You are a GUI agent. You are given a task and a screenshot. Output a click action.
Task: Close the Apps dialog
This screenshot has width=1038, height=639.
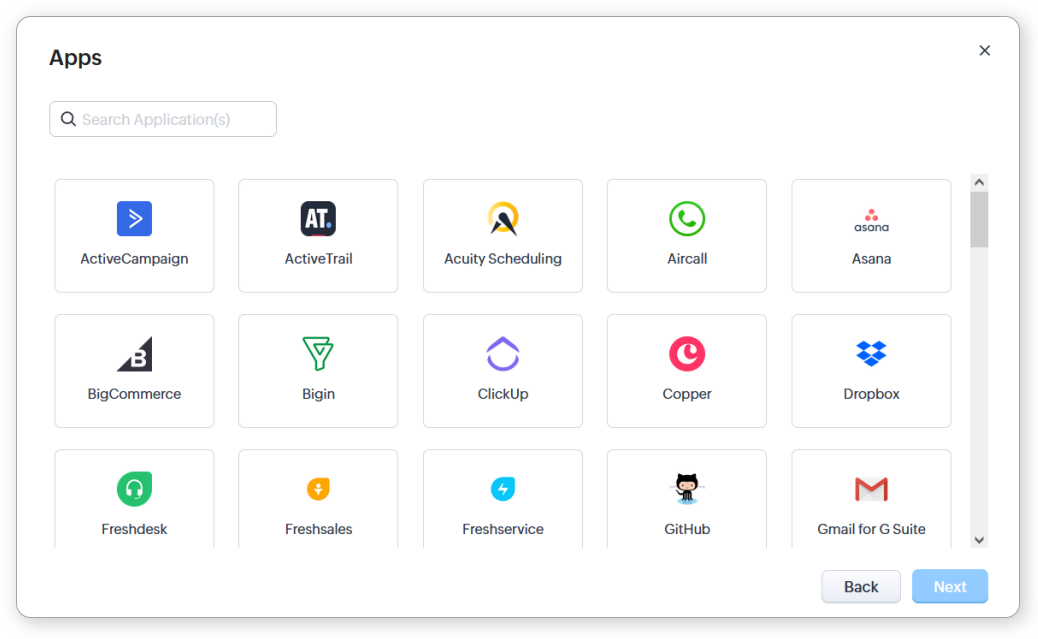coord(984,50)
